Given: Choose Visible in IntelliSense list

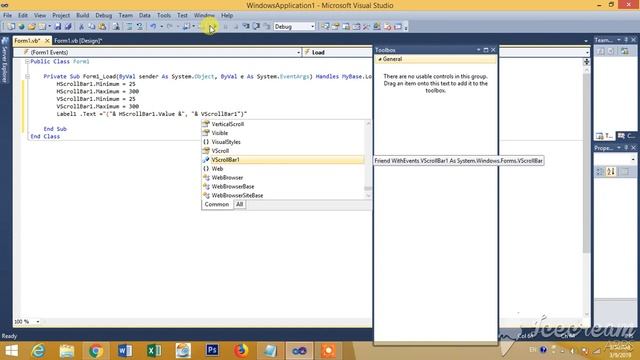Looking at the screenshot, I should click(283, 133).
